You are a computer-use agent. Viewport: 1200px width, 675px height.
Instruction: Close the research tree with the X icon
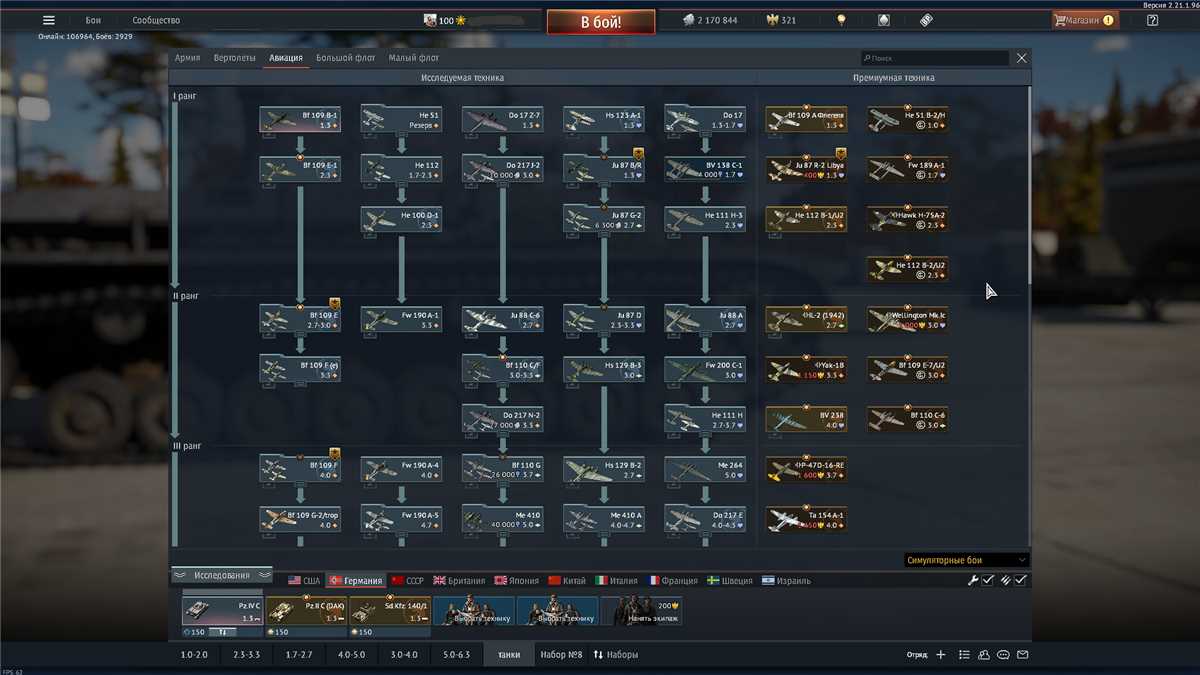1021,58
